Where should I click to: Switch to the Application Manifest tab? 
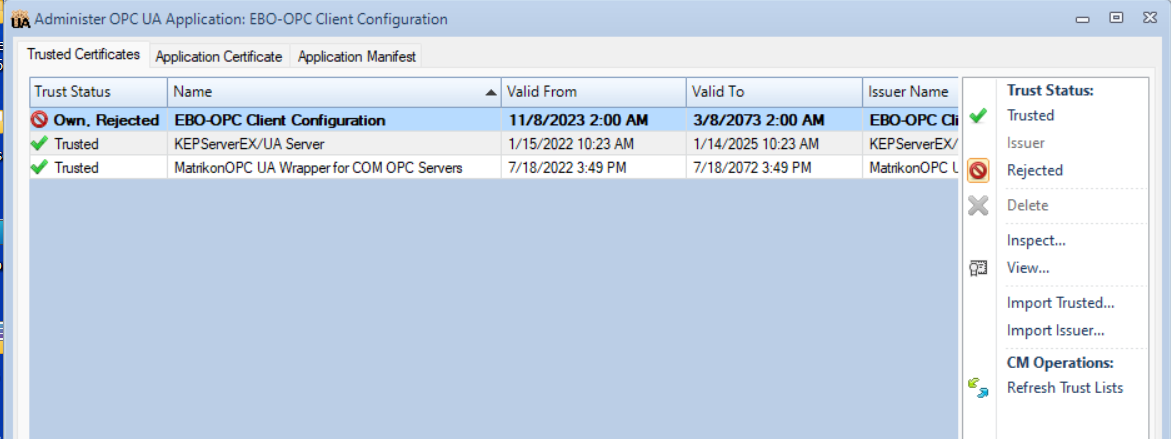356,57
